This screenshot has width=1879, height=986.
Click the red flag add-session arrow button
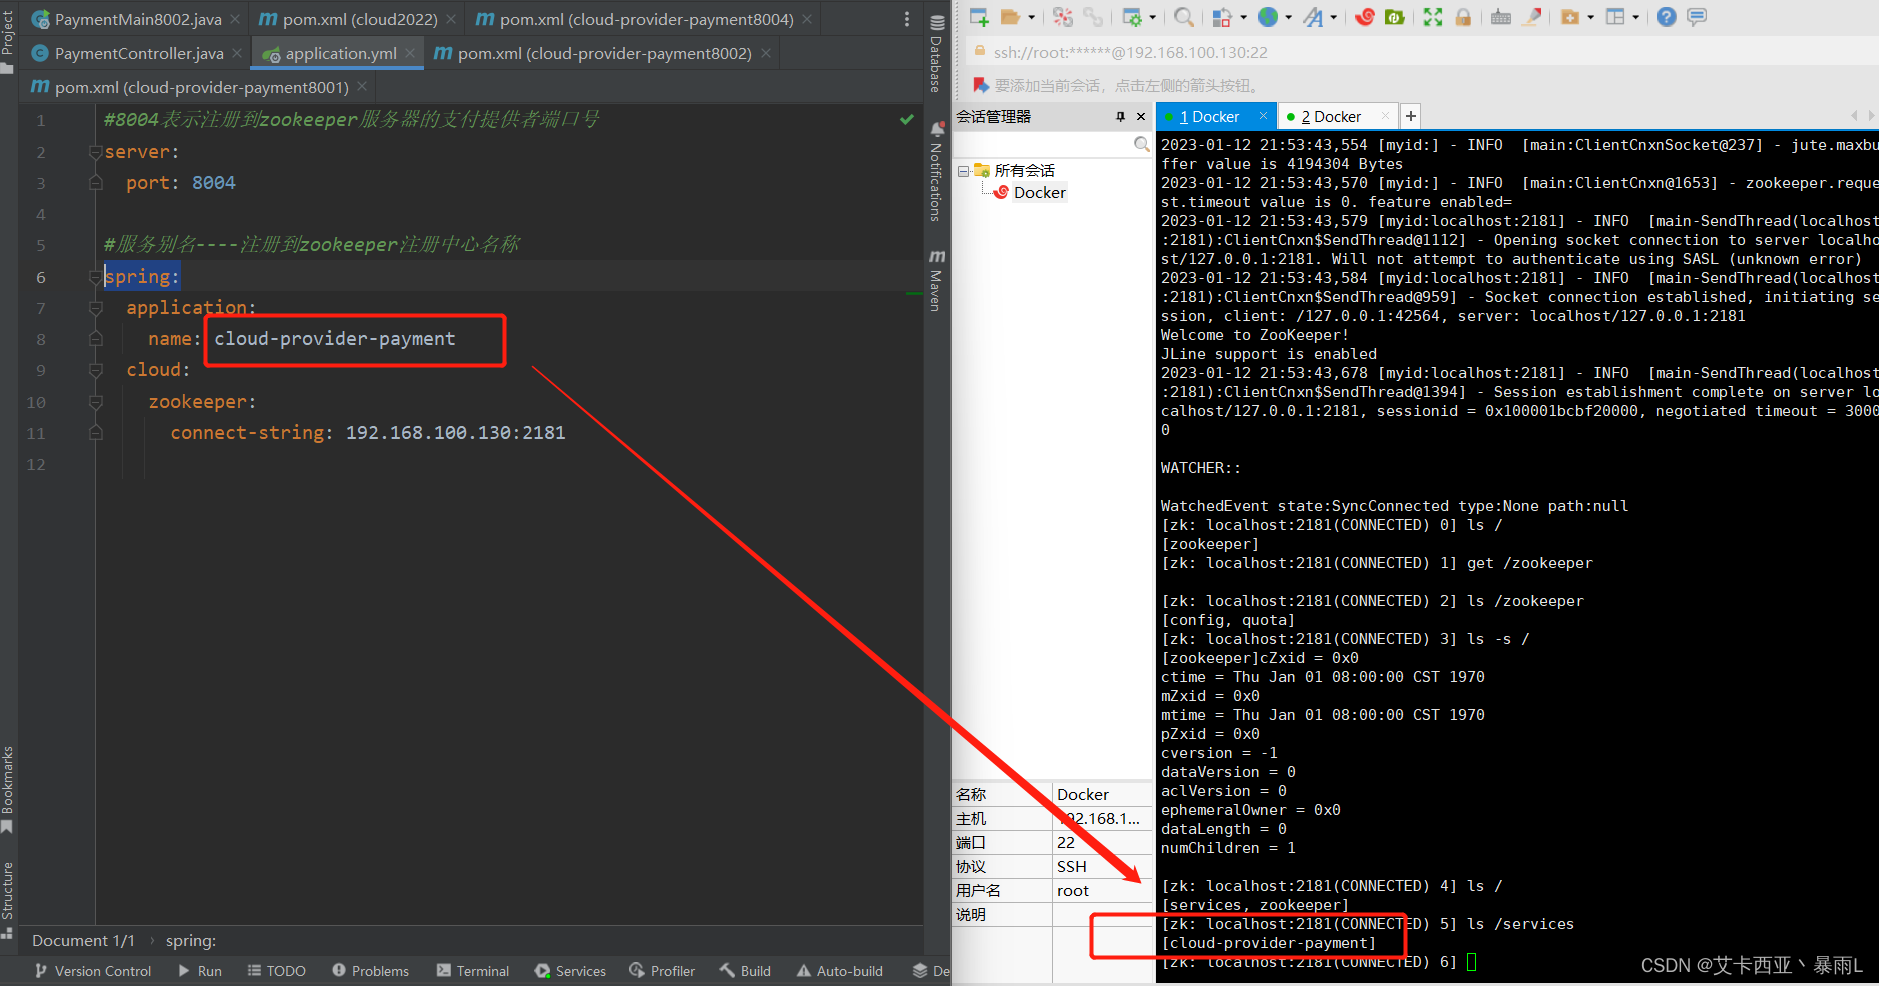981,85
